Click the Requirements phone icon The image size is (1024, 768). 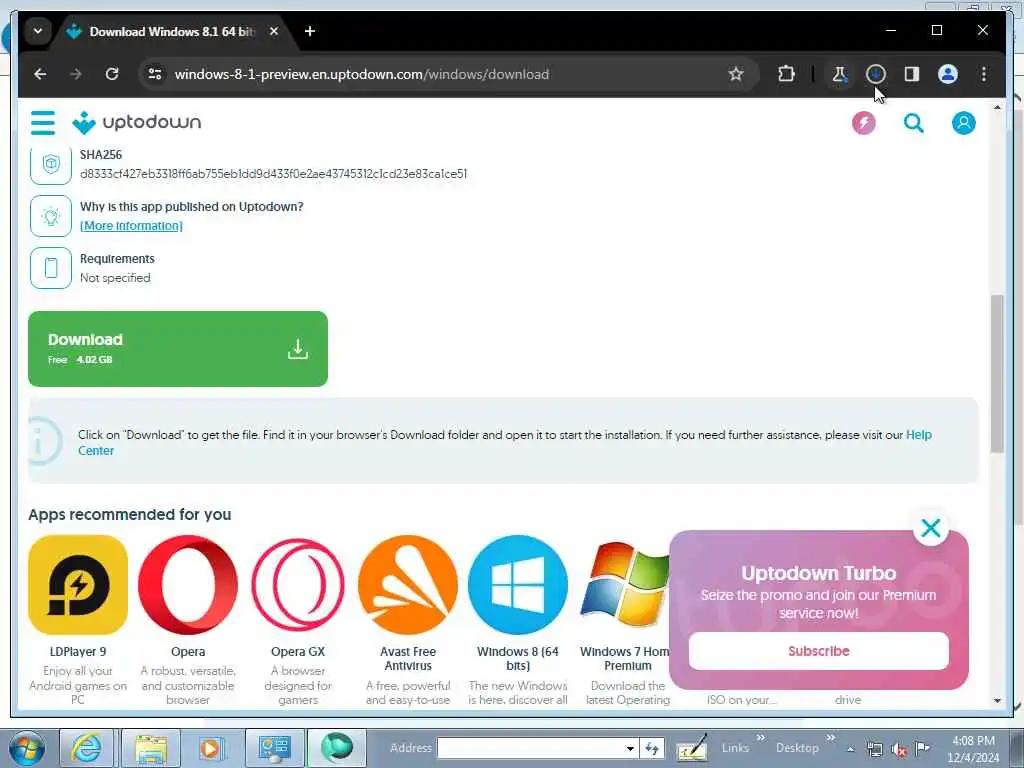click(x=51, y=268)
